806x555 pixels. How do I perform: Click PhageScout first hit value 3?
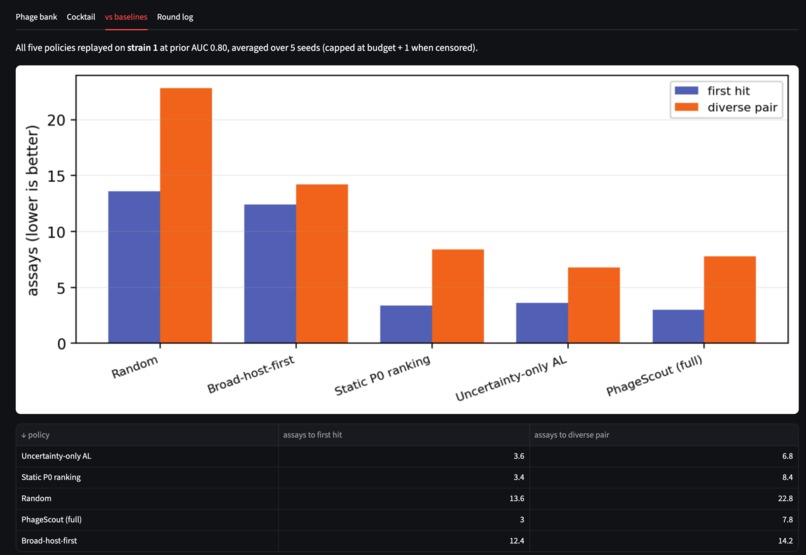pyautogui.click(x=522, y=519)
